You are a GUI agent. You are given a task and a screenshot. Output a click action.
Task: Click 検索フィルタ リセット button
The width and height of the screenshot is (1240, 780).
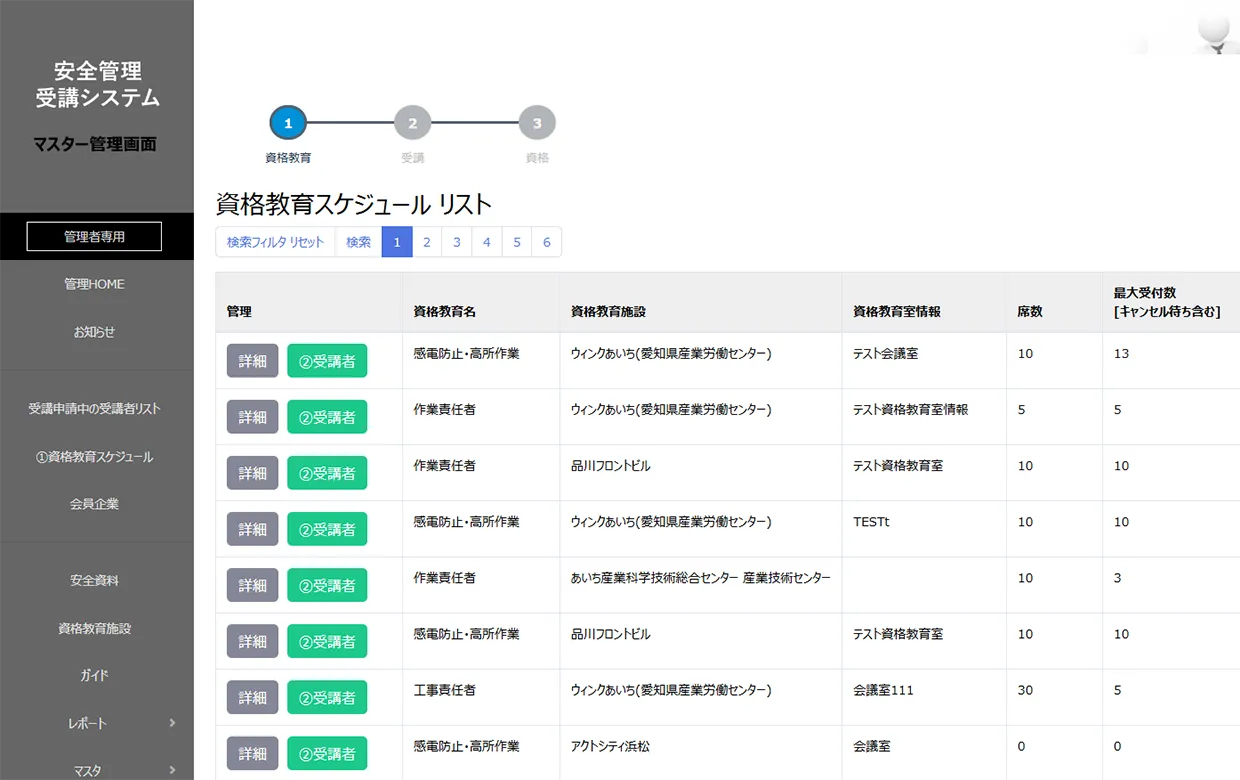tap(275, 242)
